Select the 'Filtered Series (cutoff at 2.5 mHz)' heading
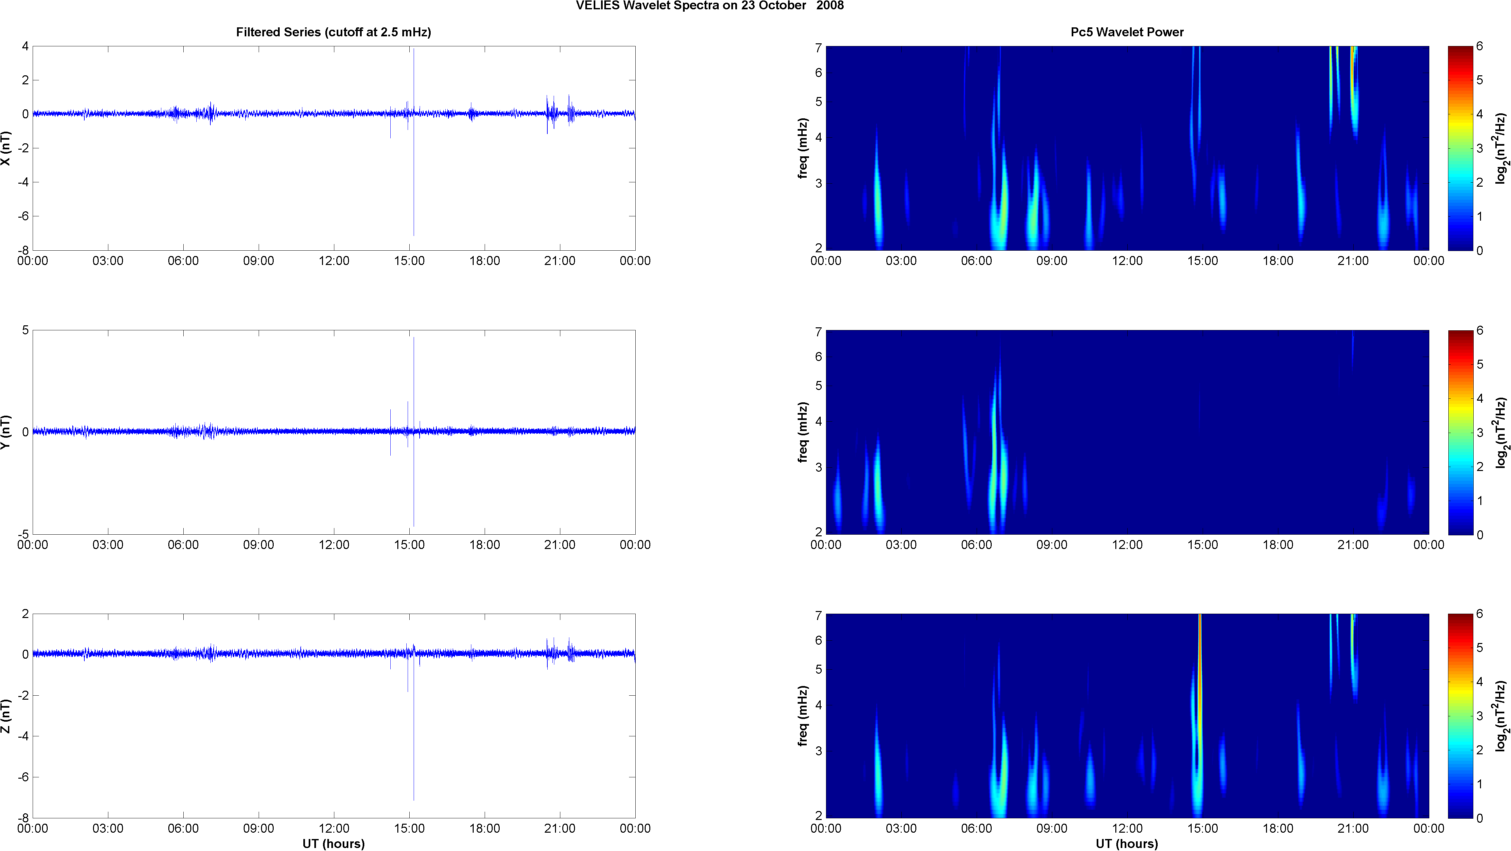 coord(333,32)
